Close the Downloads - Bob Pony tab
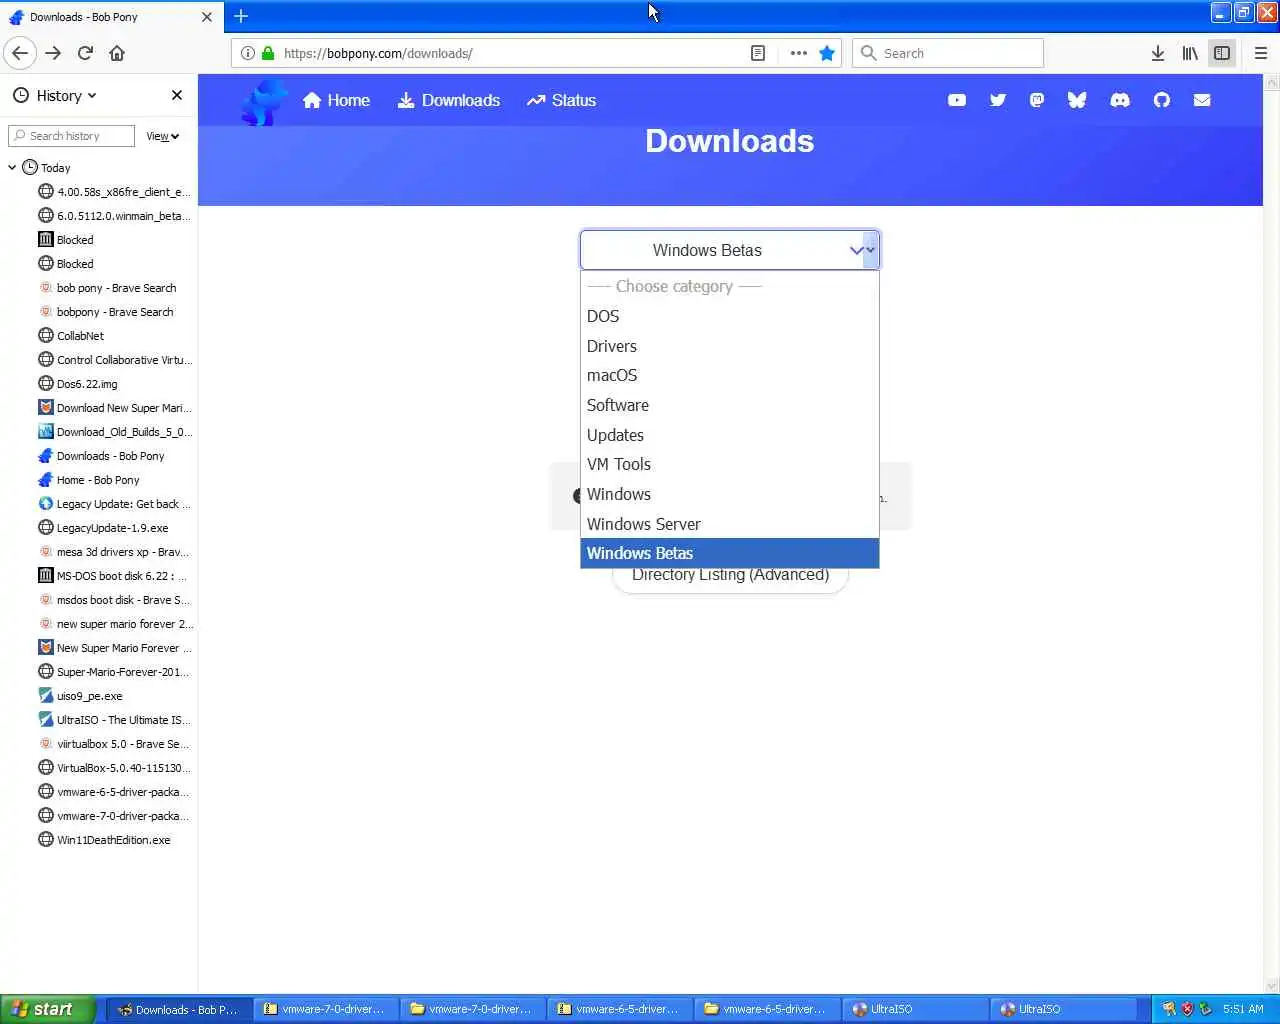 click(x=206, y=17)
